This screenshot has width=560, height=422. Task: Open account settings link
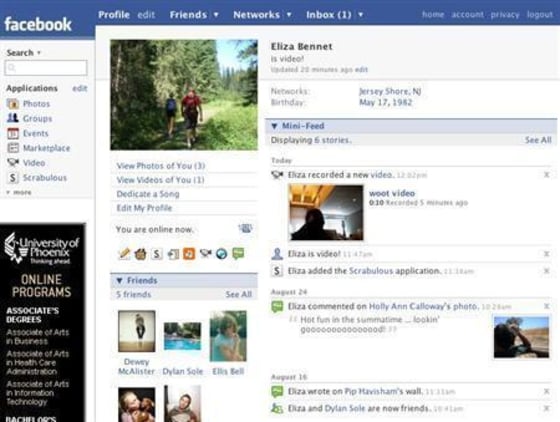coord(468,14)
